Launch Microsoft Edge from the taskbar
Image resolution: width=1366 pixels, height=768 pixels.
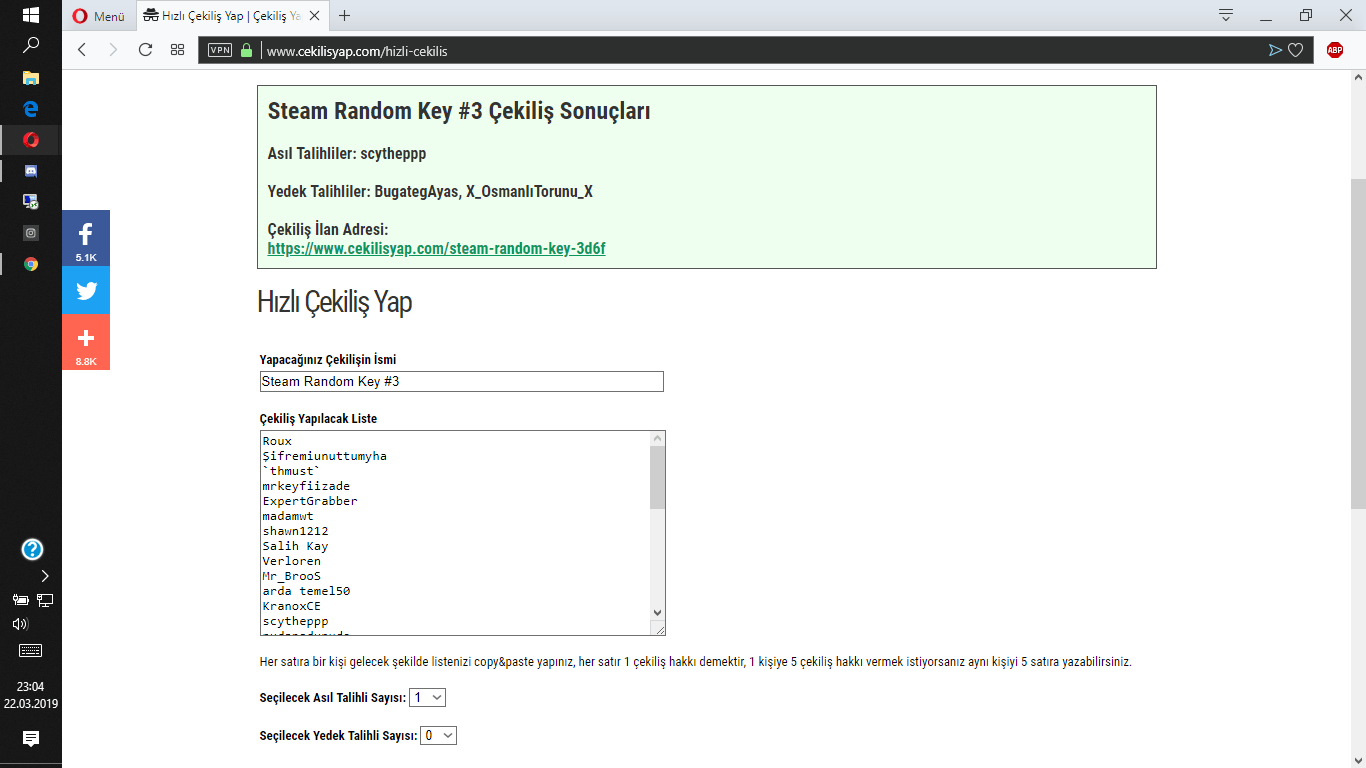[x=31, y=108]
